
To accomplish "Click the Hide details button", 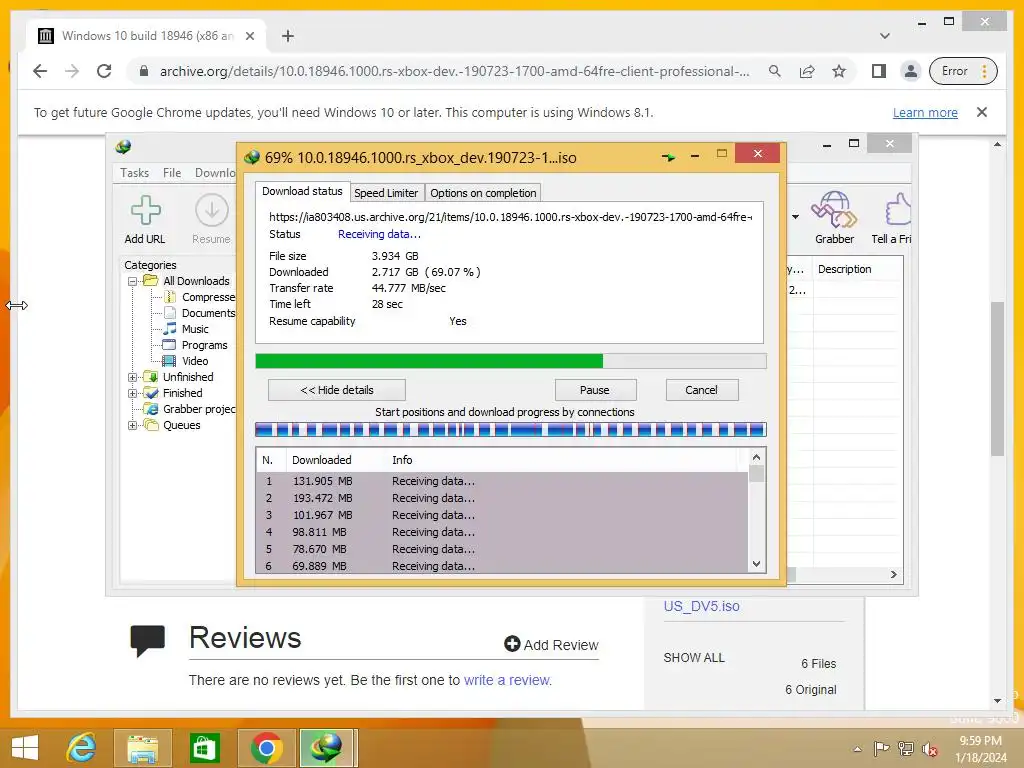I will (337, 390).
